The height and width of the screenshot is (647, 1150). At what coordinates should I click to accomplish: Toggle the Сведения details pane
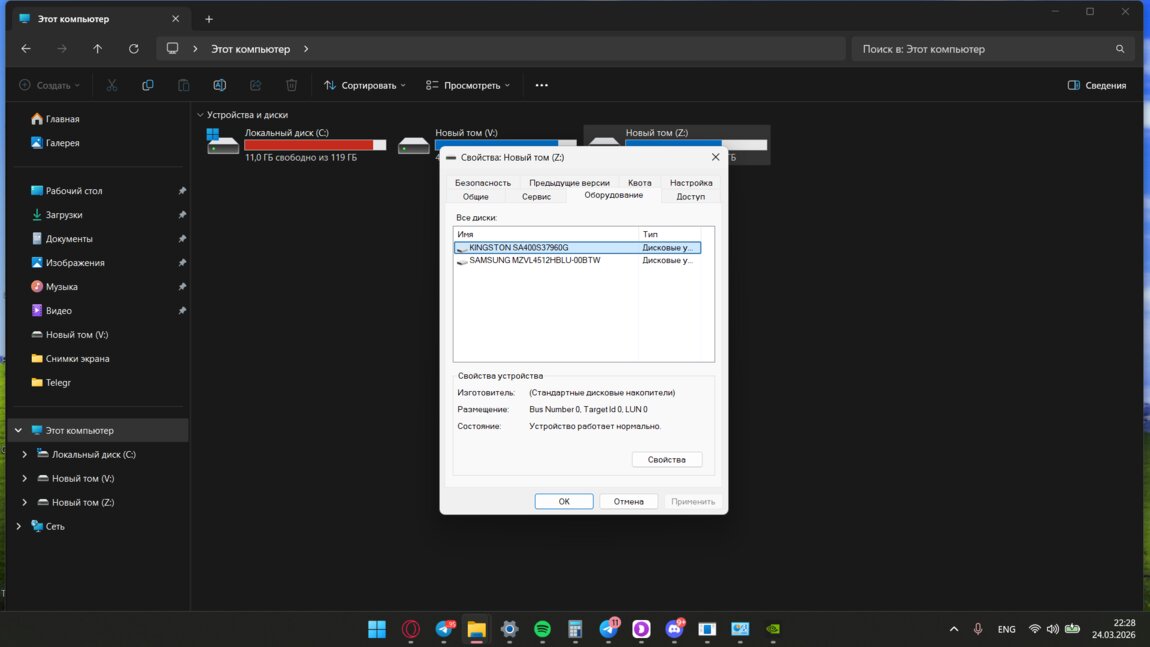click(x=1097, y=86)
